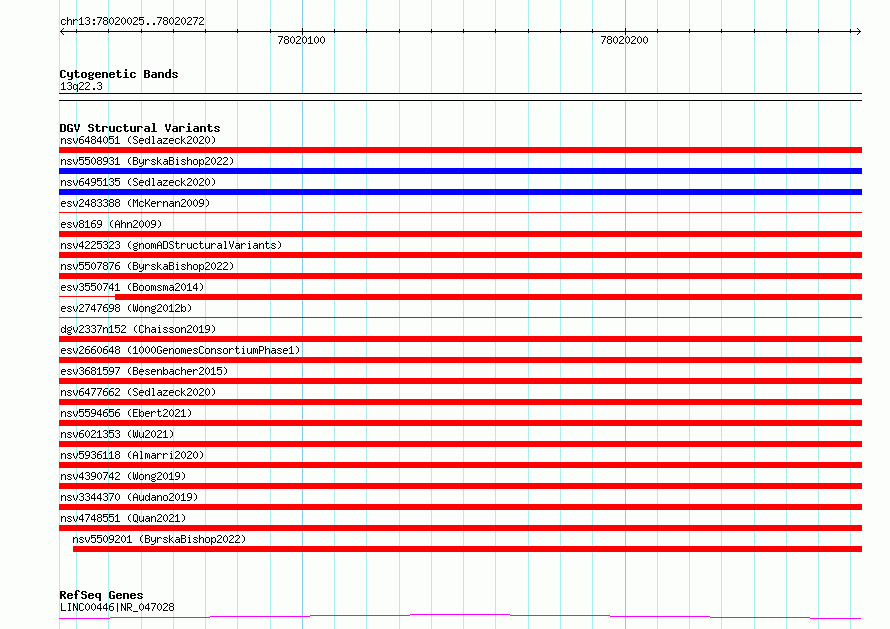Click the nsv6495135 (Sedlazeck2020) label
Screen dimensions: 890x629
pyautogui.click(x=138, y=182)
